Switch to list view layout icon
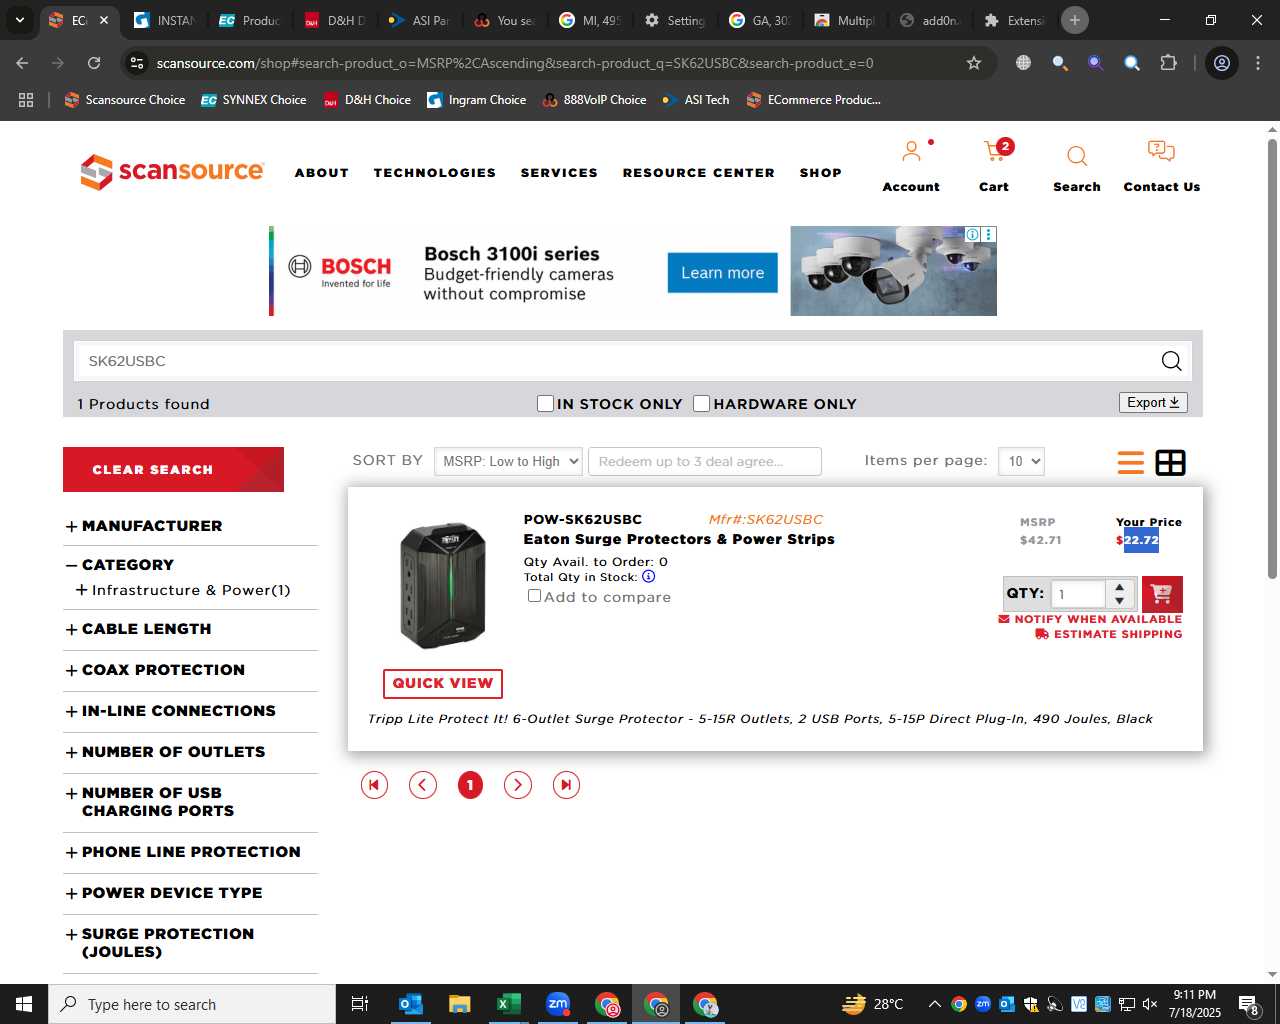The image size is (1280, 1024). [x=1131, y=462]
